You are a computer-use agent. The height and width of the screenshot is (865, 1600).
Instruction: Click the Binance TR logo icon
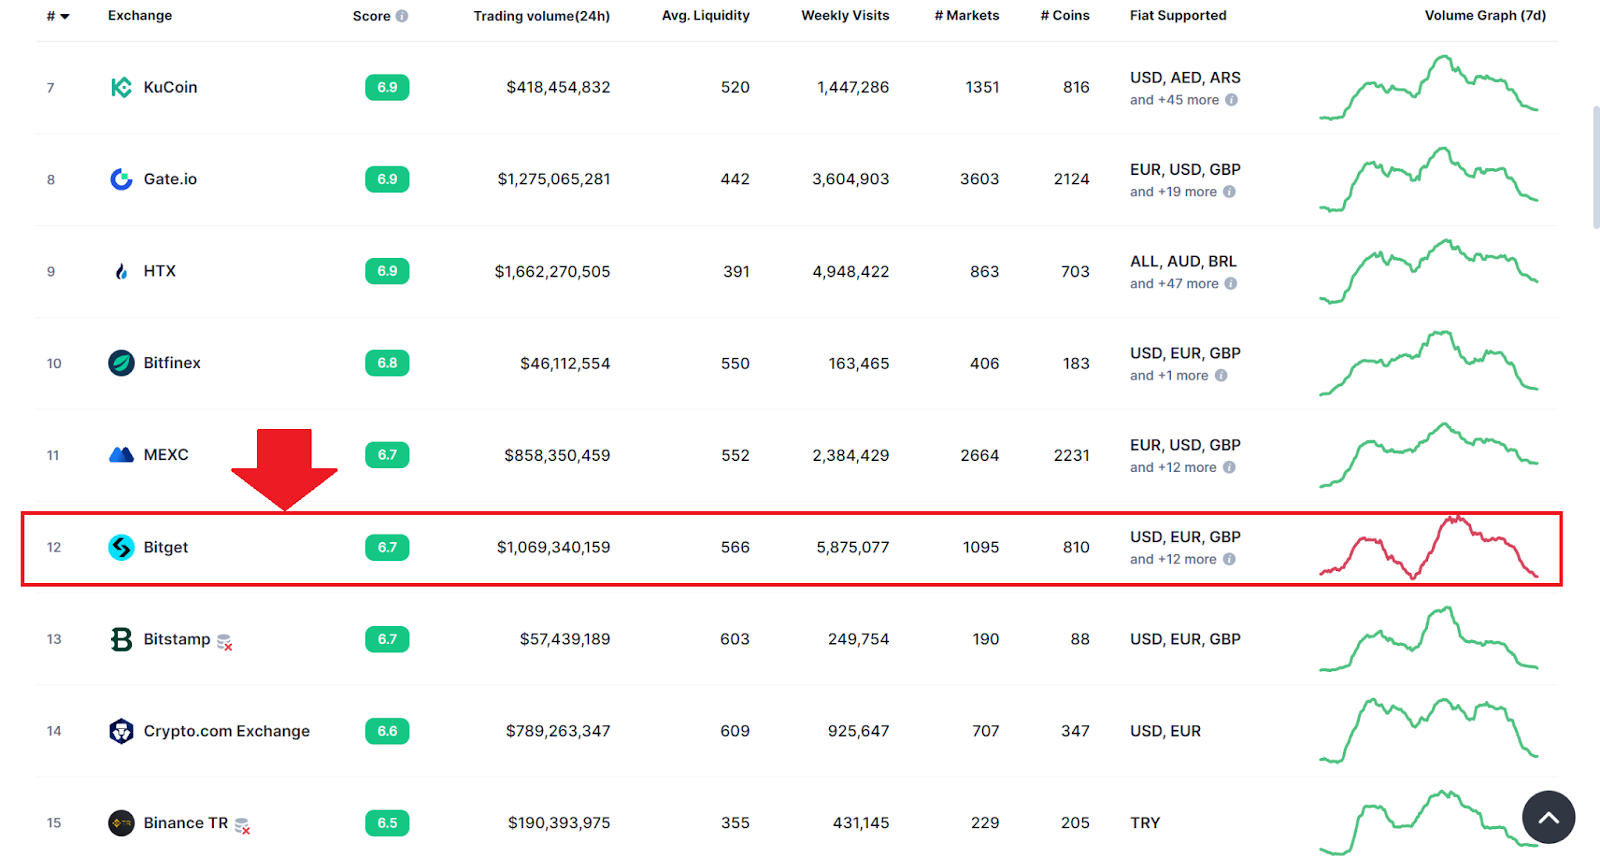(121, 823)
